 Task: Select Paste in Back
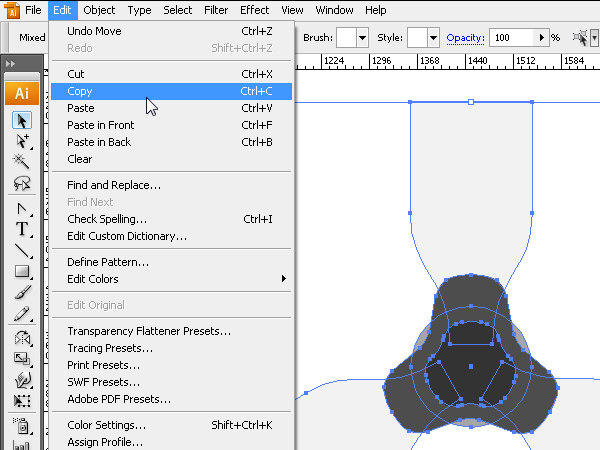click(x=171, y=142)
